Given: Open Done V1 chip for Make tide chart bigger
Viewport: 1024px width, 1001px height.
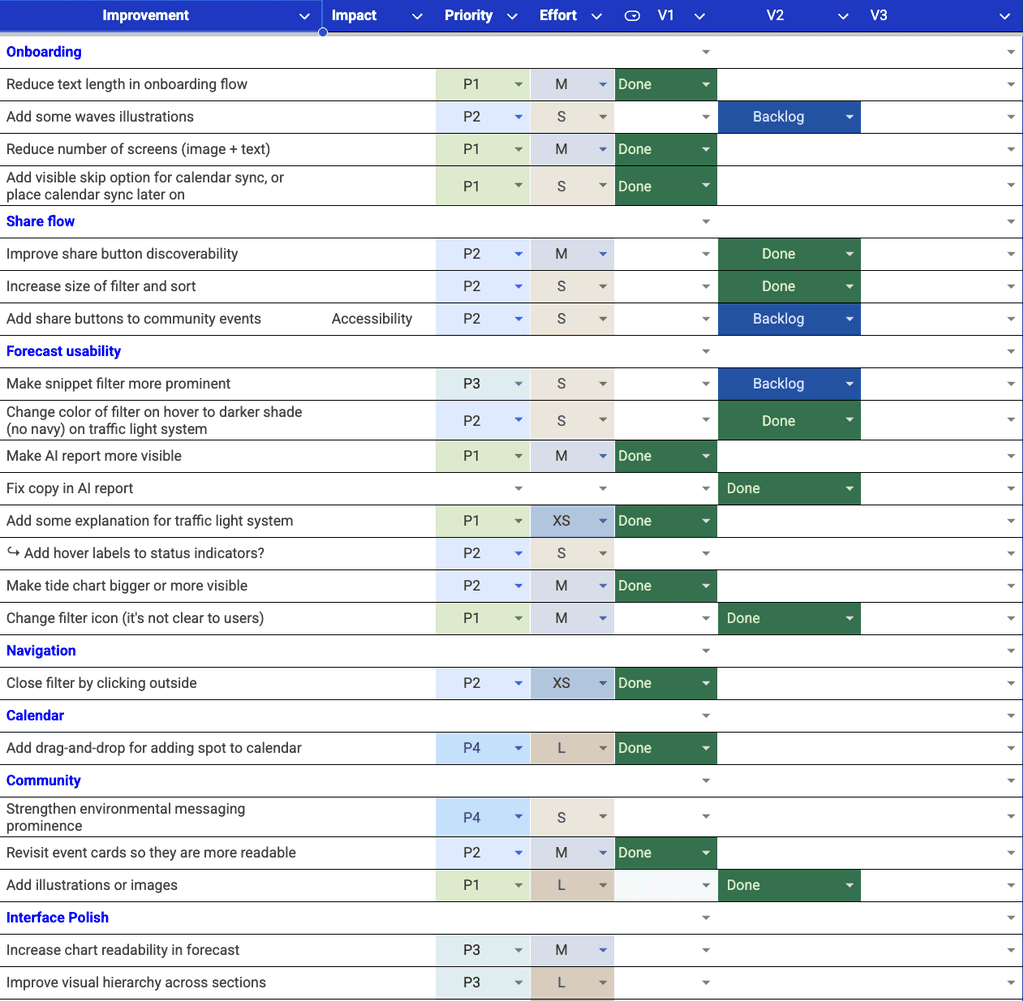Looking at the screenshot, I should [x=665, y=586].
